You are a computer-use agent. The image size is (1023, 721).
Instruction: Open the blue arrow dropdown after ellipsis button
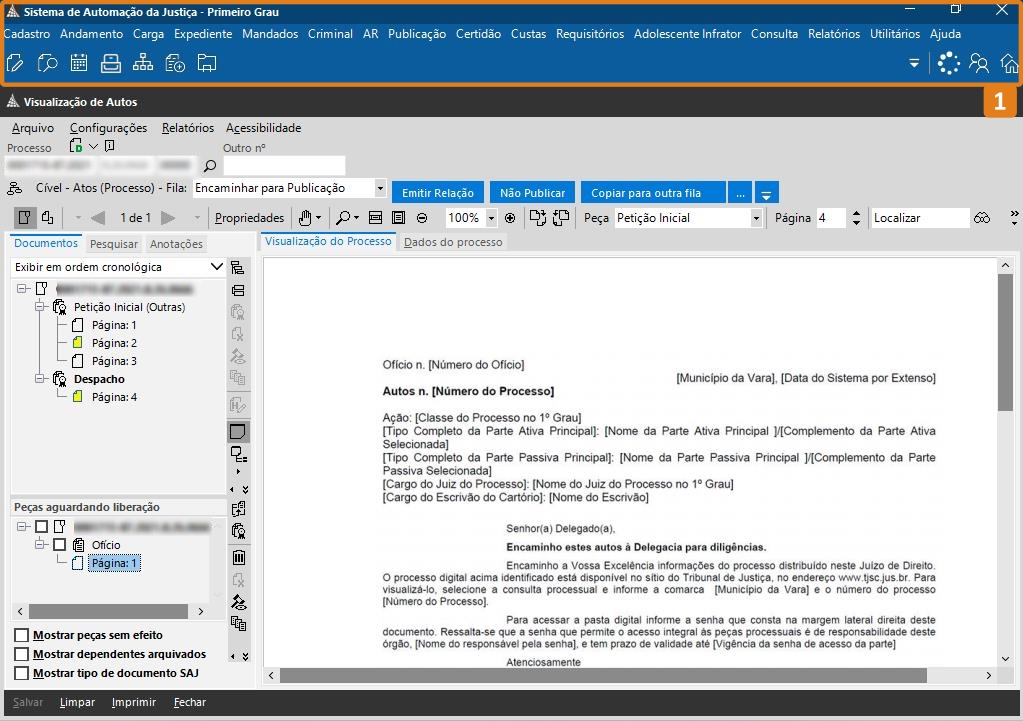pyautogui.click(x=767, y=193)
